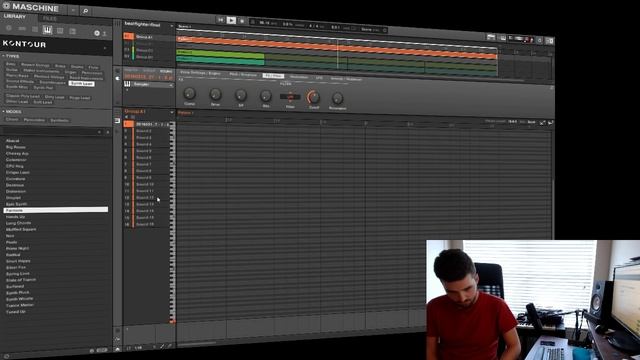640x360 pixels.
Task: Select the Groups file type icon in browser
Action: pos(22,29)
